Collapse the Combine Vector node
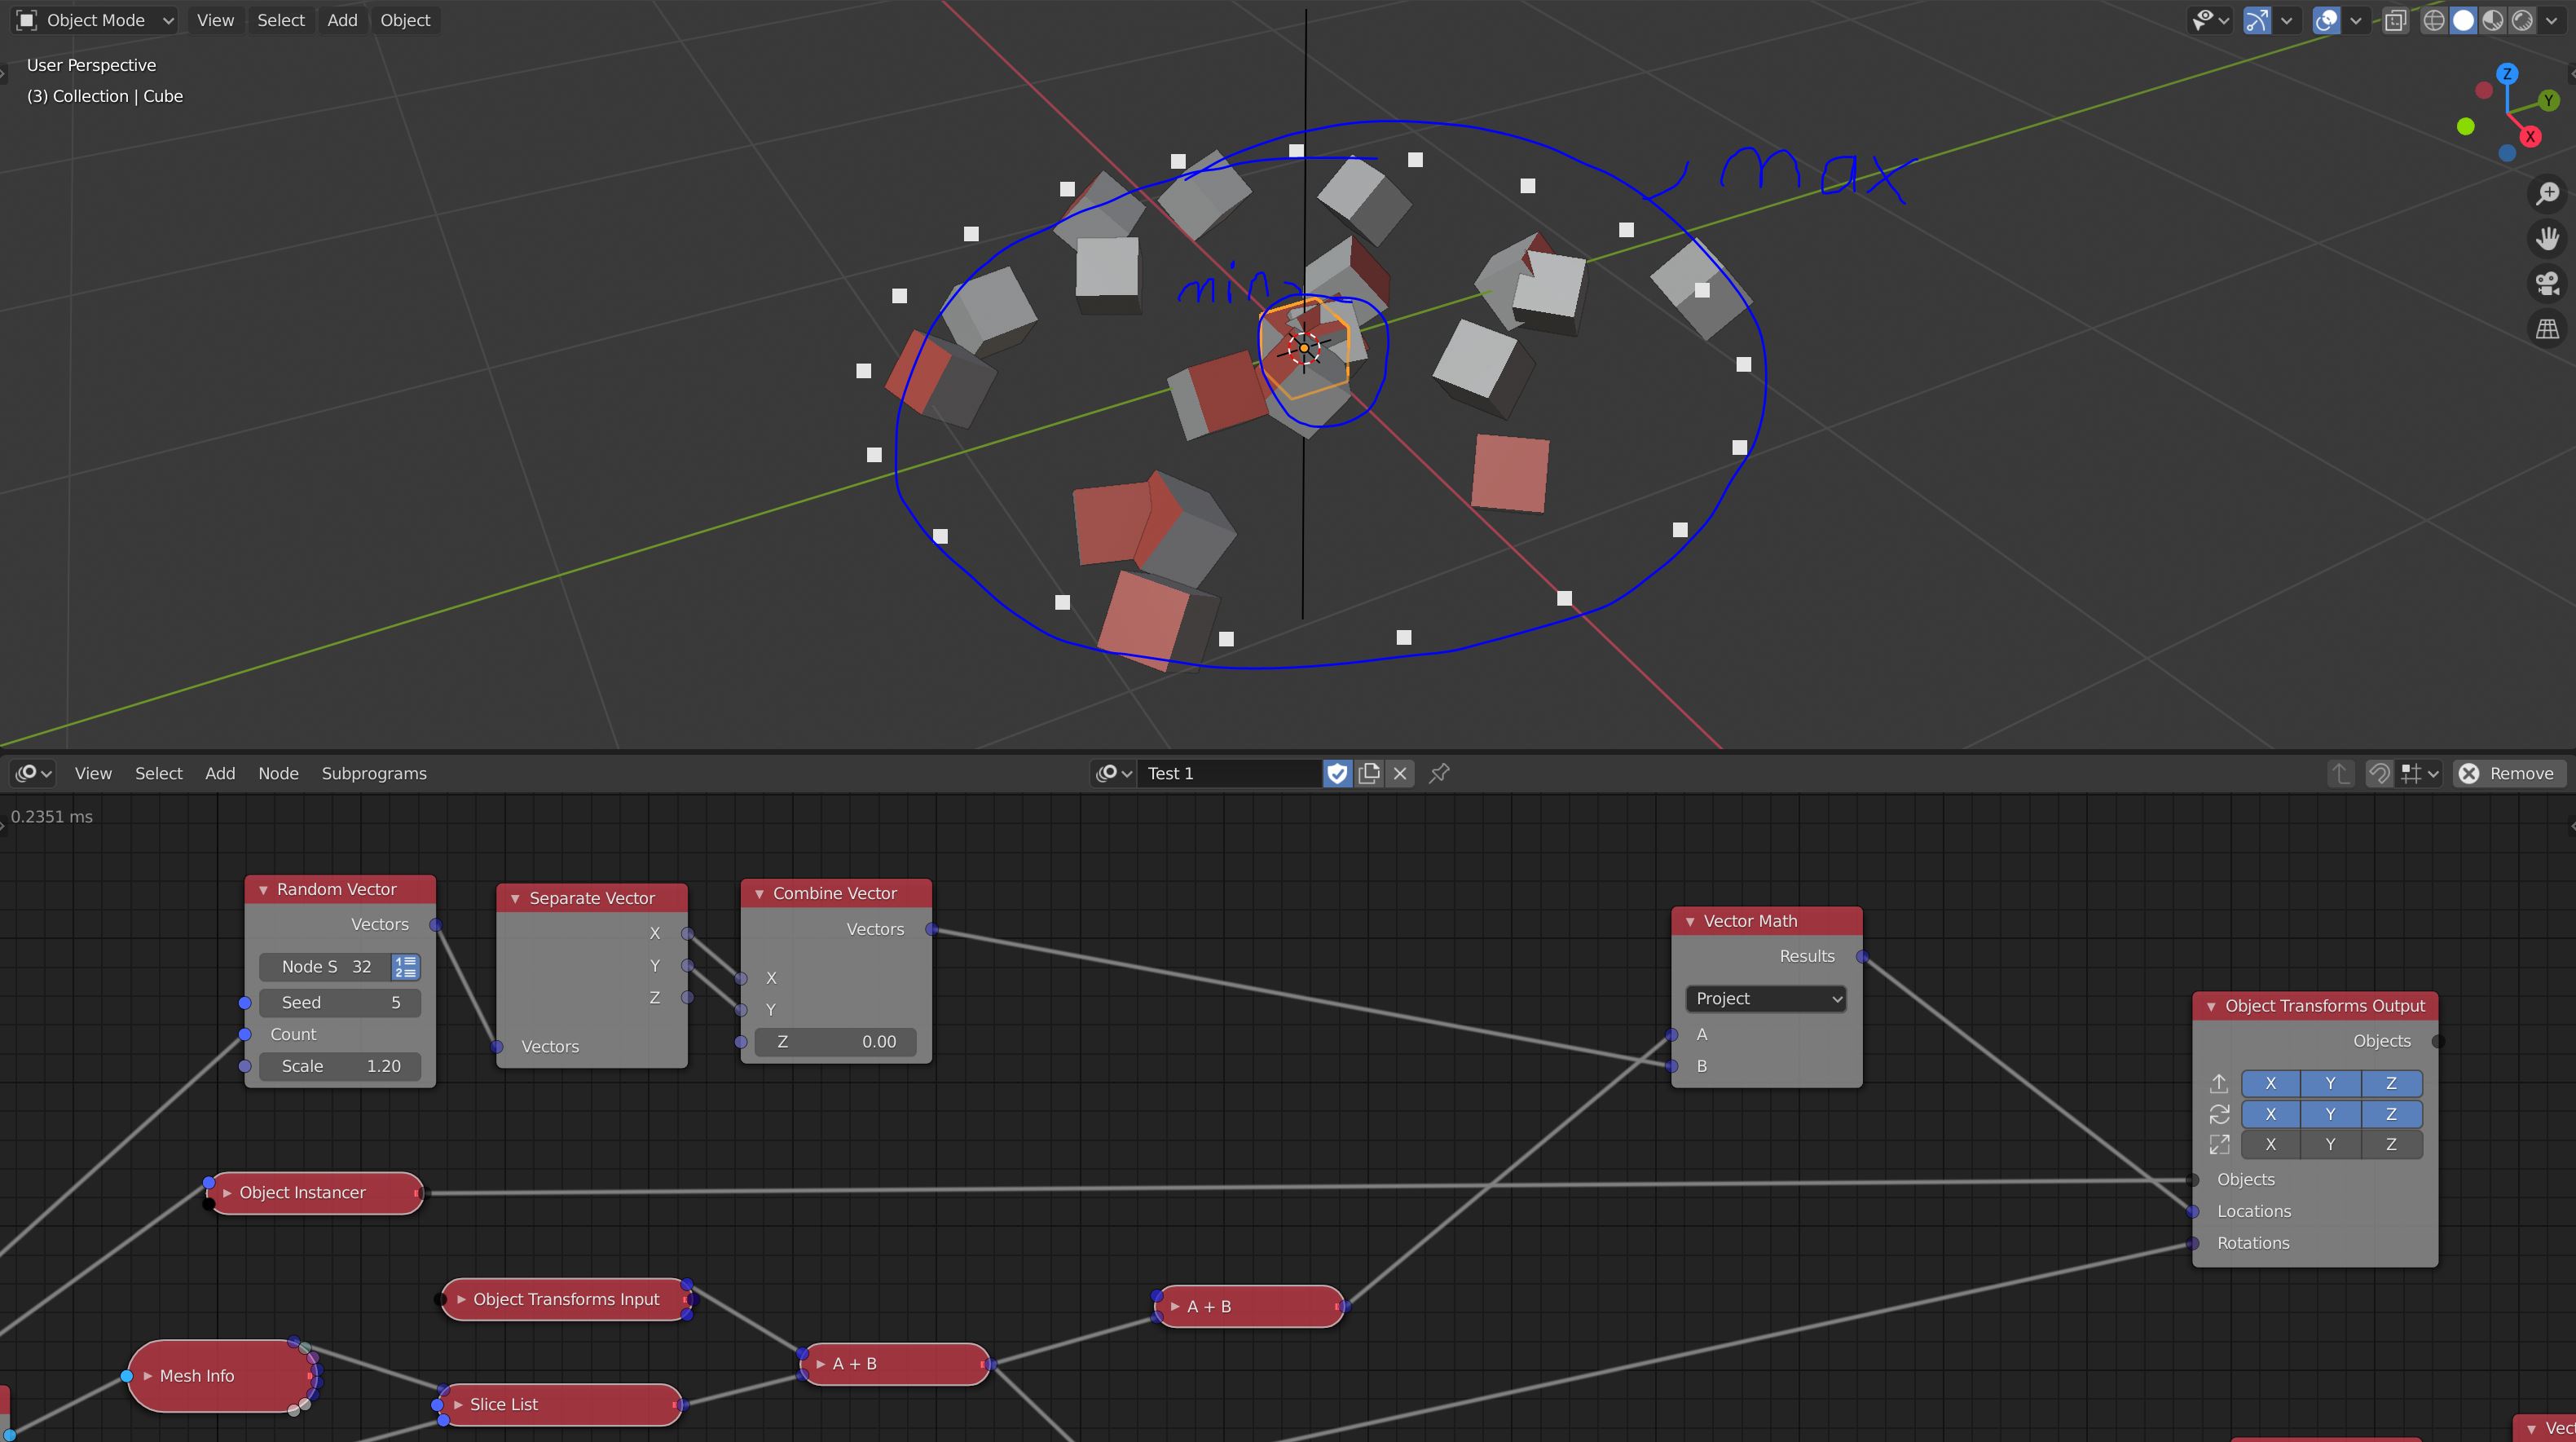 [x=759, y=894]
